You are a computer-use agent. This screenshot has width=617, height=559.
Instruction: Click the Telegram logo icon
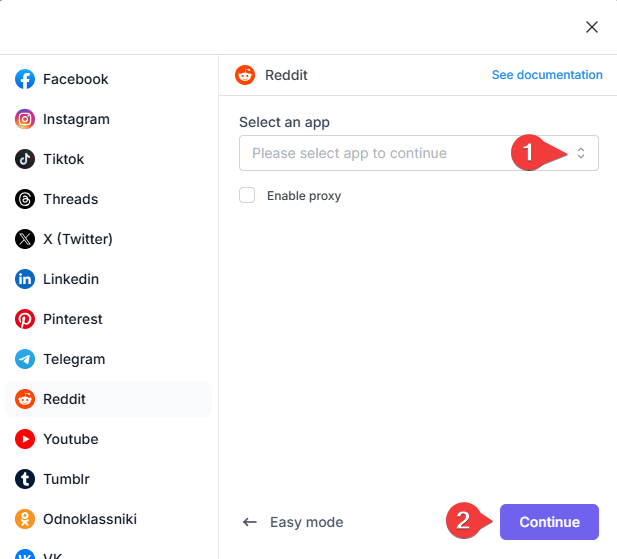(x=25, y=359)
